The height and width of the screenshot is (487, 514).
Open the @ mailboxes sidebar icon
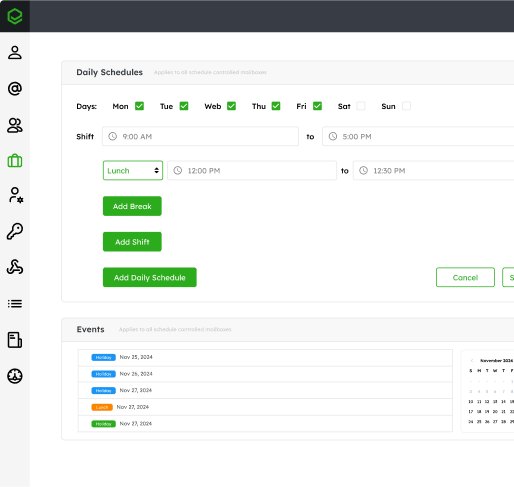15,89
